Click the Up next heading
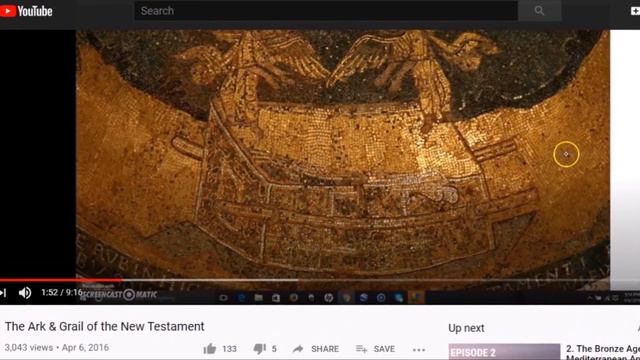The image size is (640, 360). click(466, 328)
